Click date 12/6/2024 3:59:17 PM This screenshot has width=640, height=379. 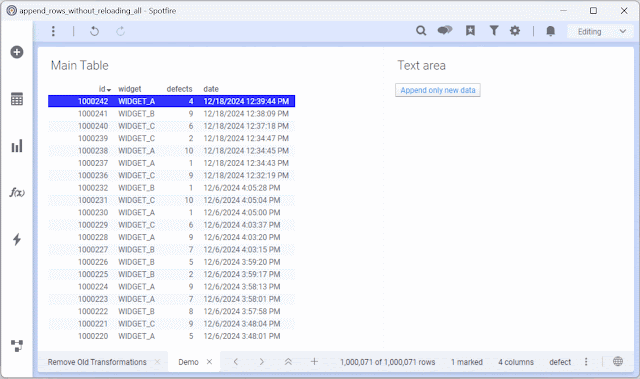[x=242, y=274]
